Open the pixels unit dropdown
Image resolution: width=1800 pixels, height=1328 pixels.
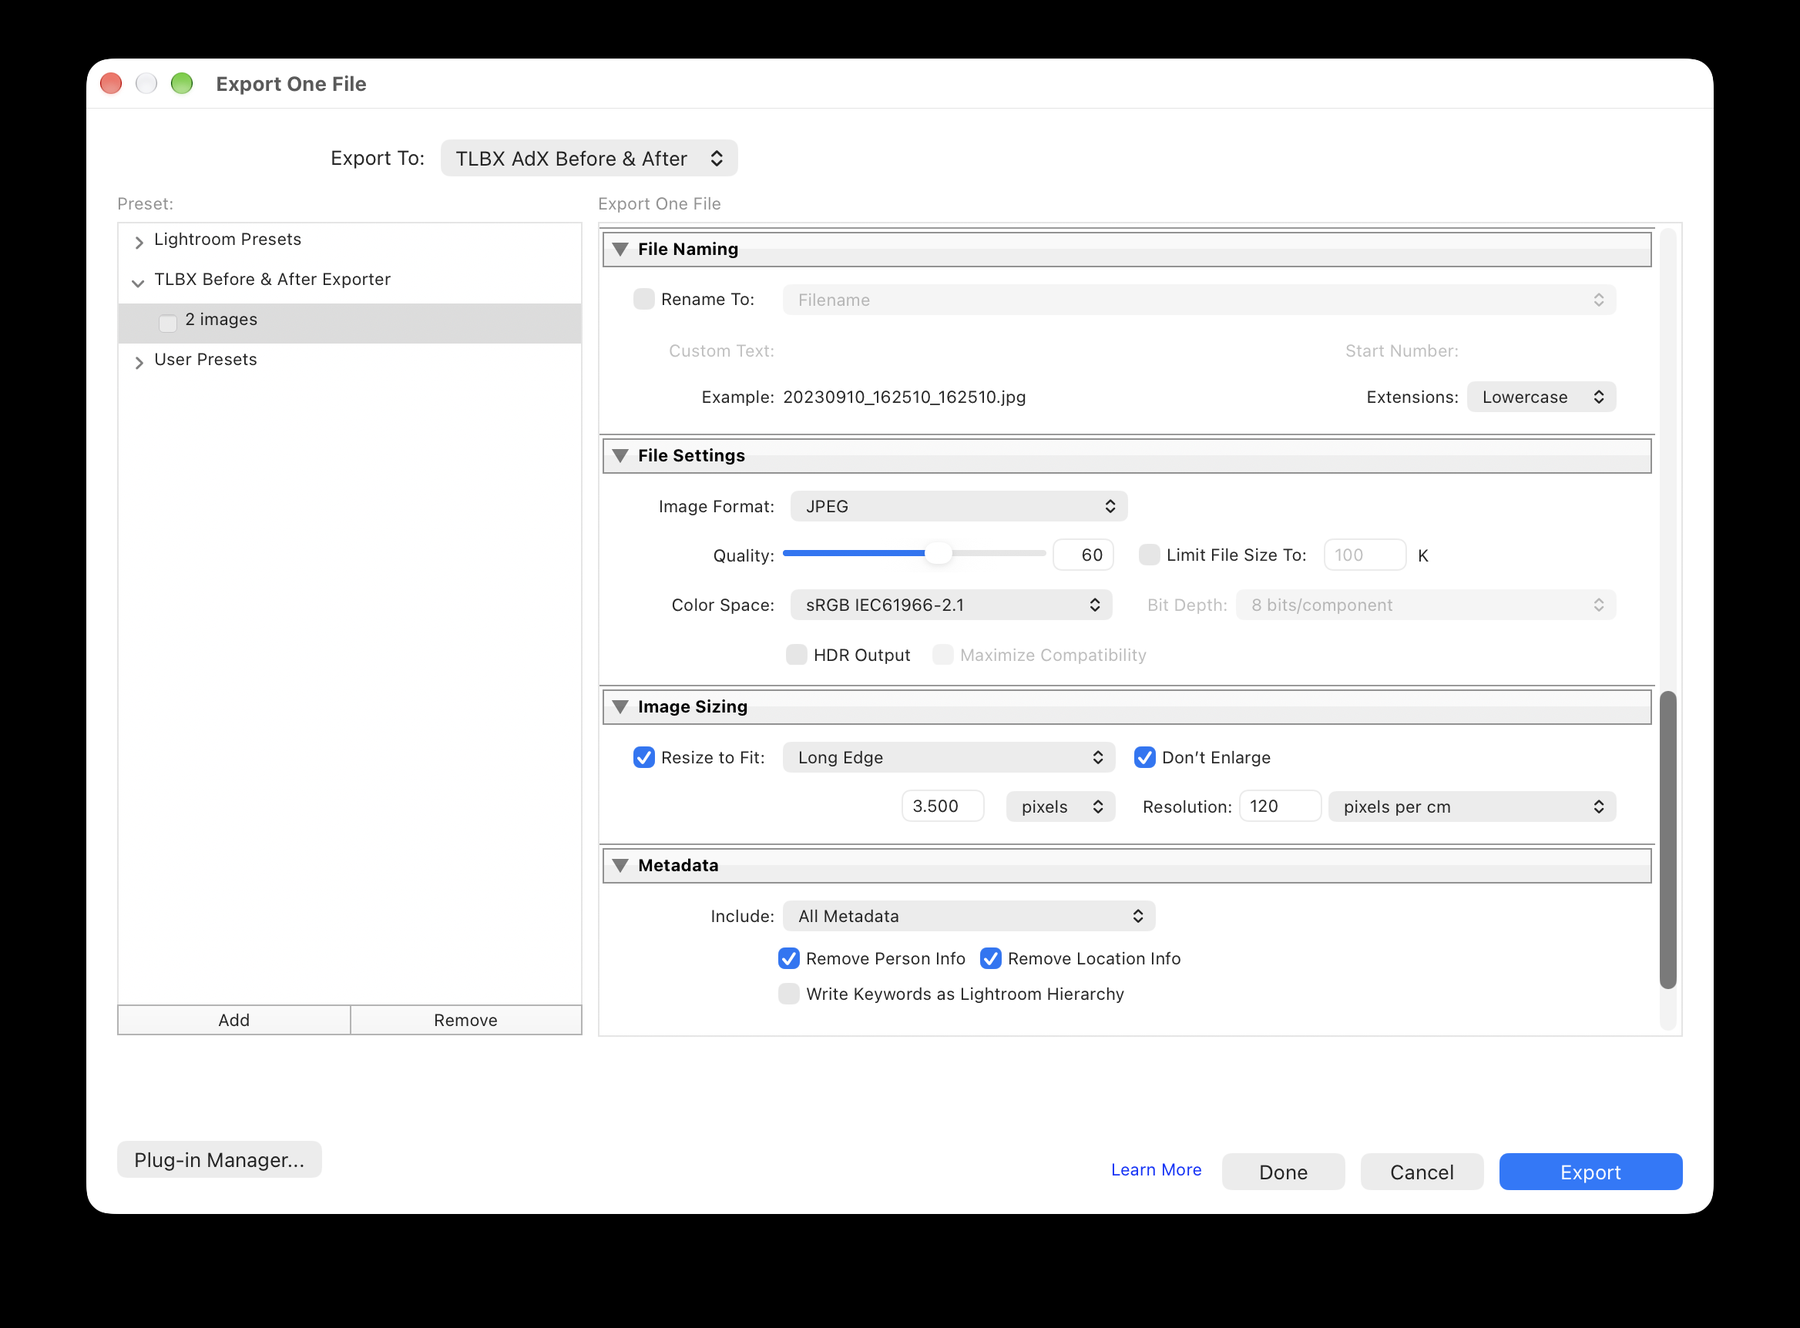pos(1060,807)
